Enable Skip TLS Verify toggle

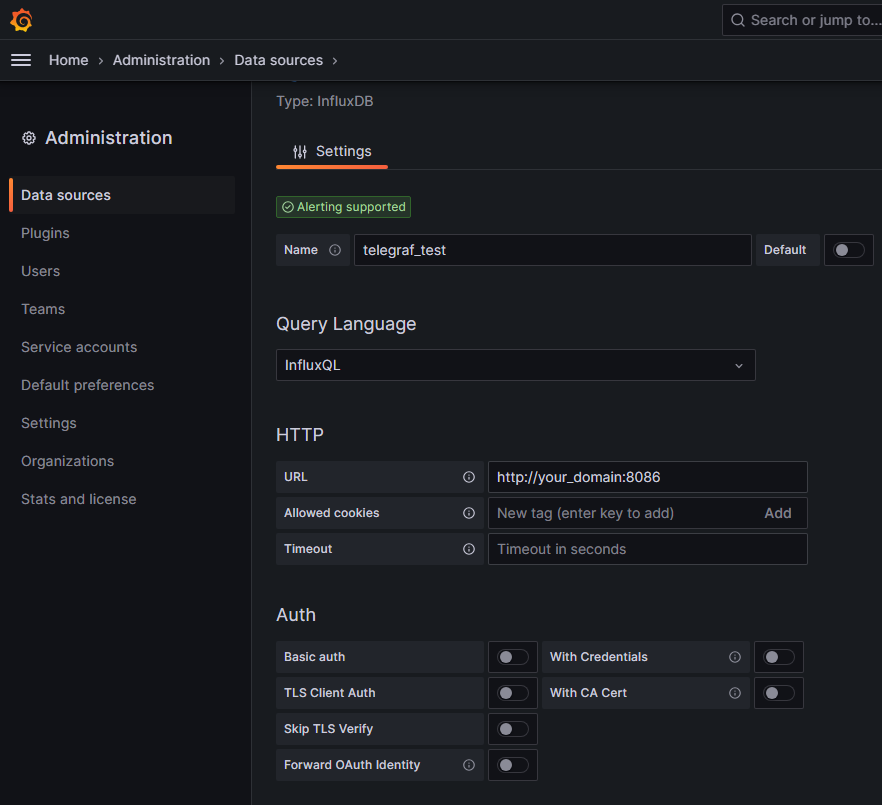click(513, 729)
